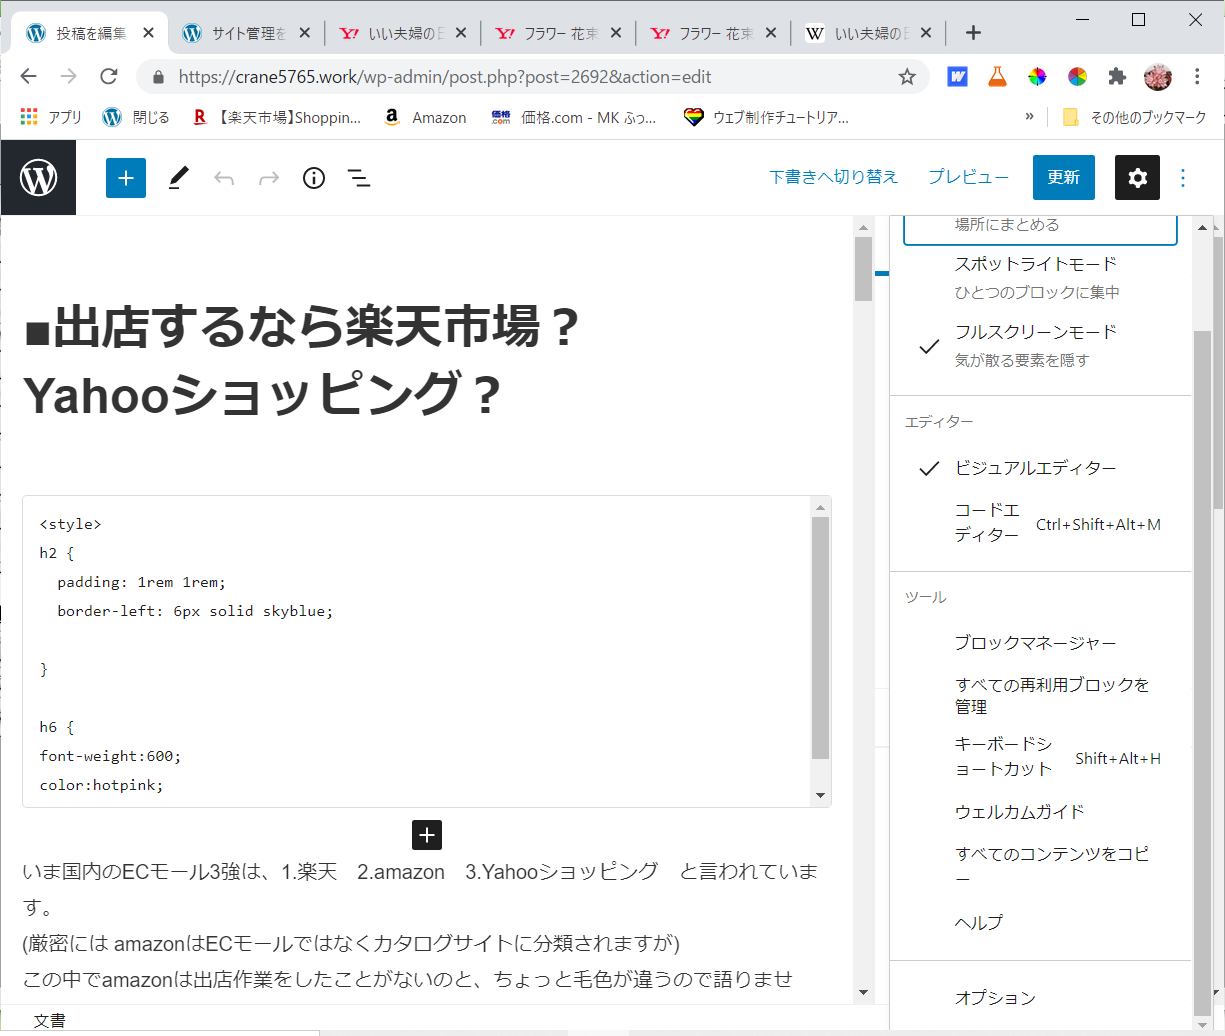Open the block inserter plus button

tap(126, 178)
